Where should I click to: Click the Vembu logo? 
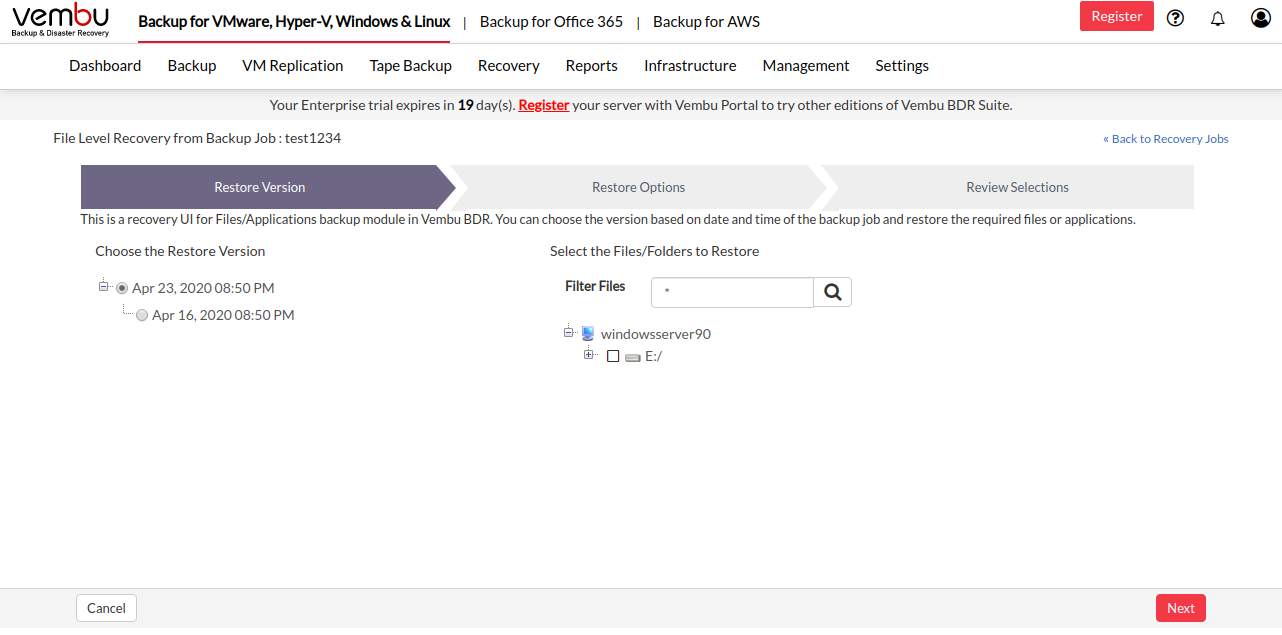pyautogui.click(x=60, y=20)
